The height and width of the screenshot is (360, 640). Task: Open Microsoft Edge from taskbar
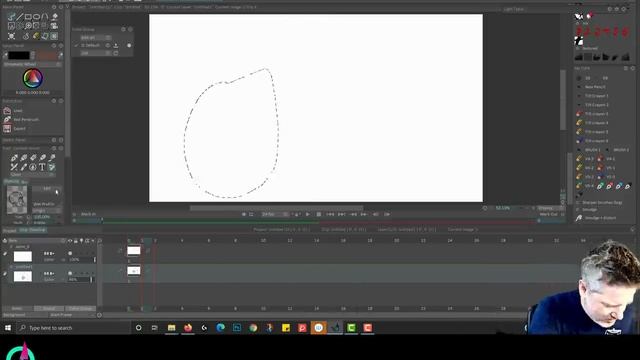click(220, 328)
